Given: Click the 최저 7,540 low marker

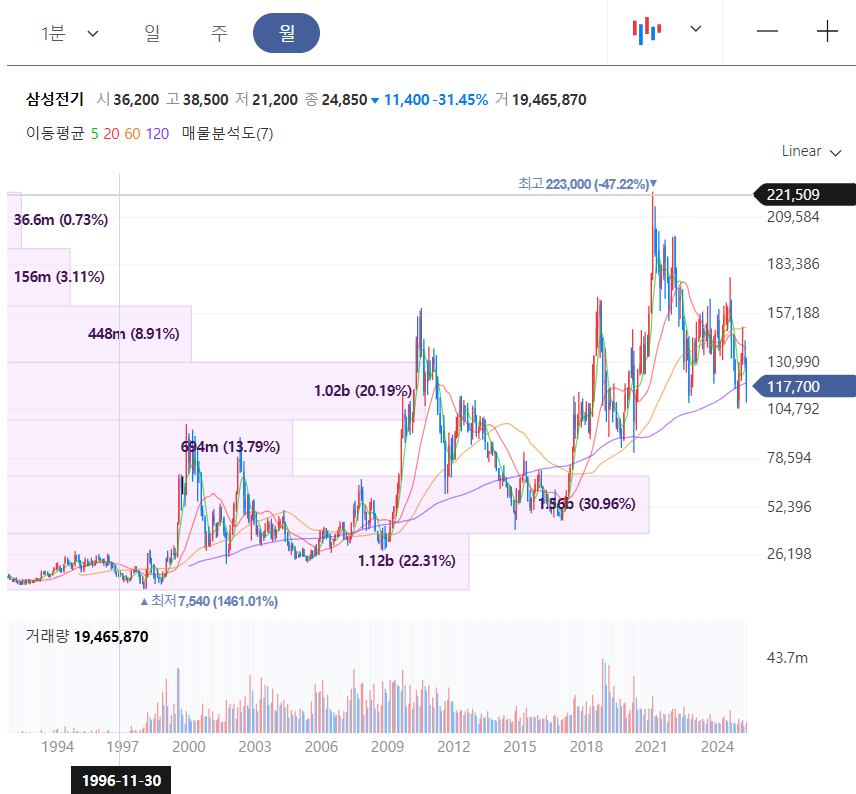Looking at the screenshot, I should (209, 601).
